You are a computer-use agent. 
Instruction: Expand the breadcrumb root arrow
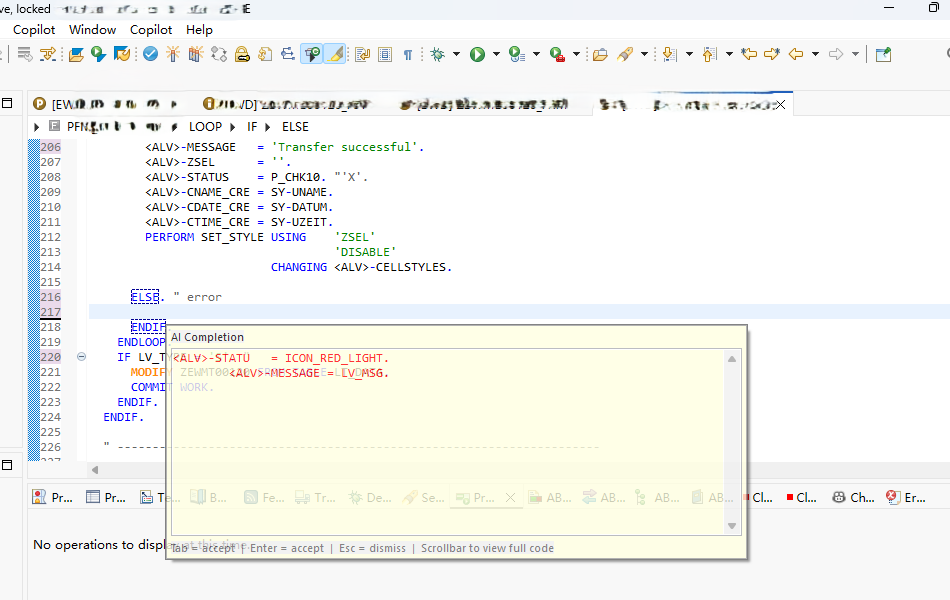pos(36,127)
